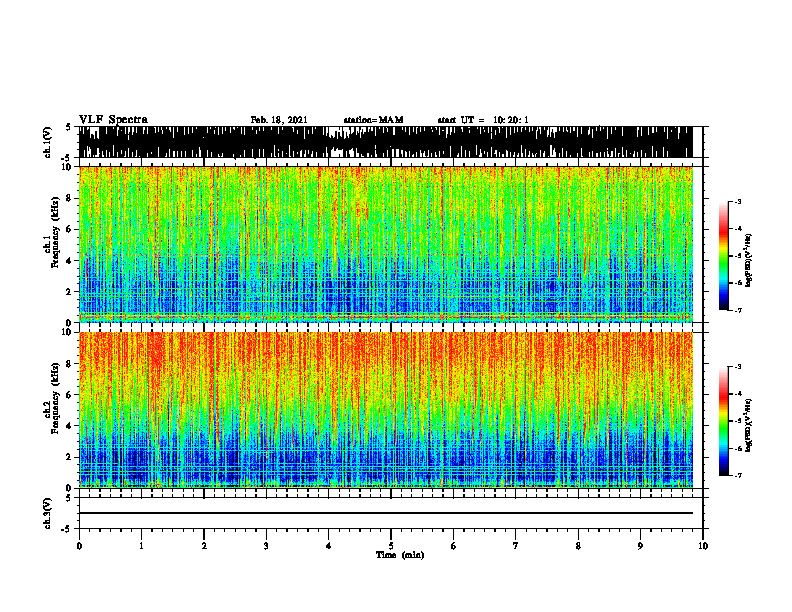Click the "8" kHz tick on ch.2 frequency axis
Image resolution: width=792 pixels, height=612 pixels.
pyautogui.click(x=70, y=364)
